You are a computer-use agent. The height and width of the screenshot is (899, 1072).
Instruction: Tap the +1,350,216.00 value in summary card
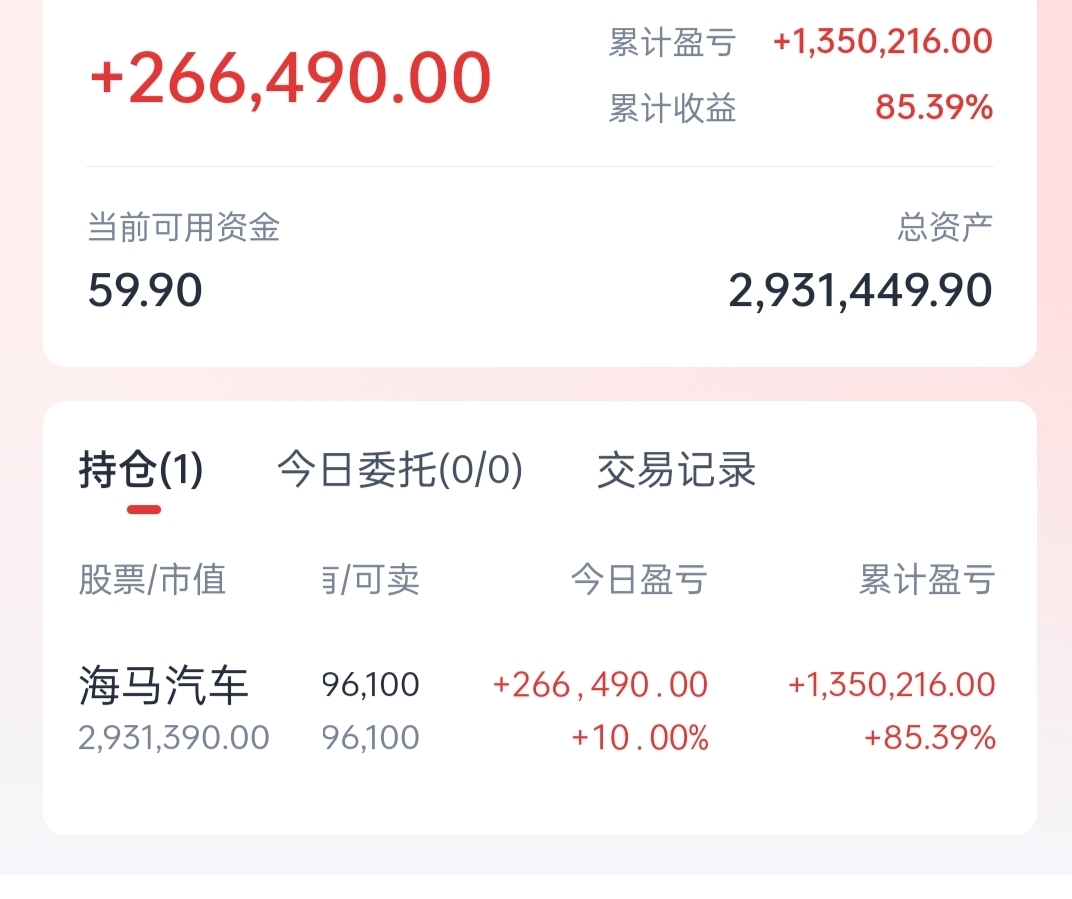point(883,42)
